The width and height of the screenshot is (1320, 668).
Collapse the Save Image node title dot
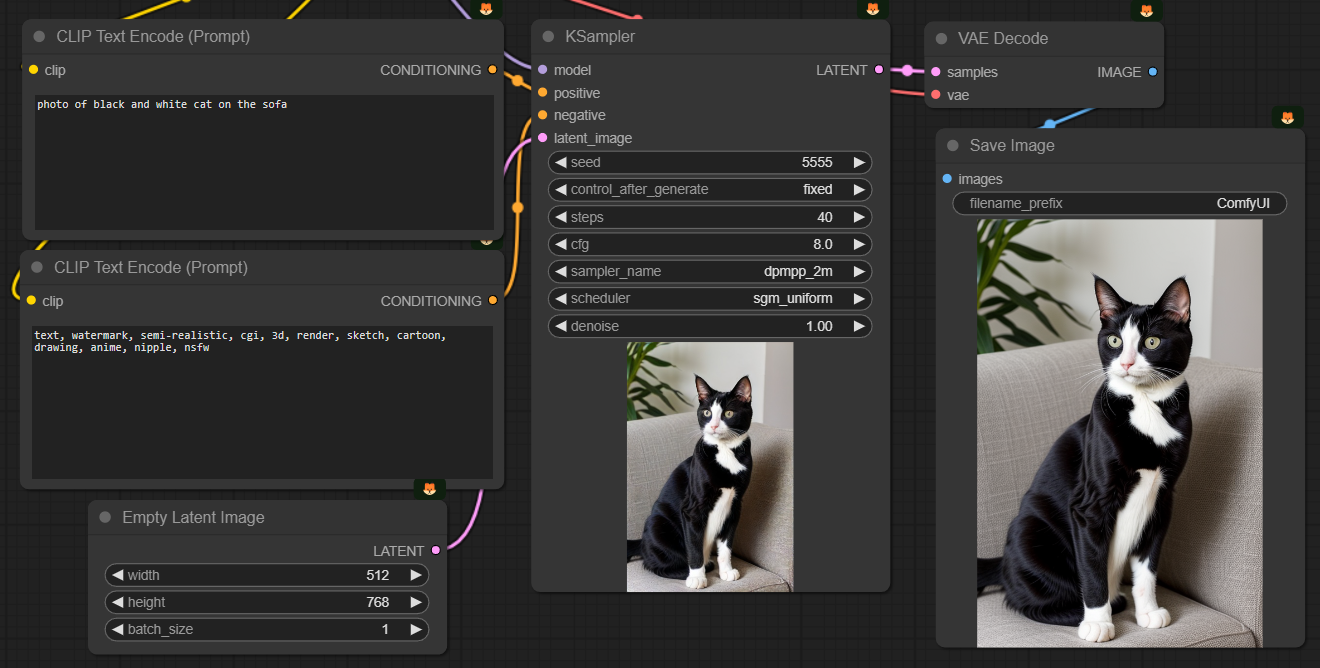(x=952, y=145)
